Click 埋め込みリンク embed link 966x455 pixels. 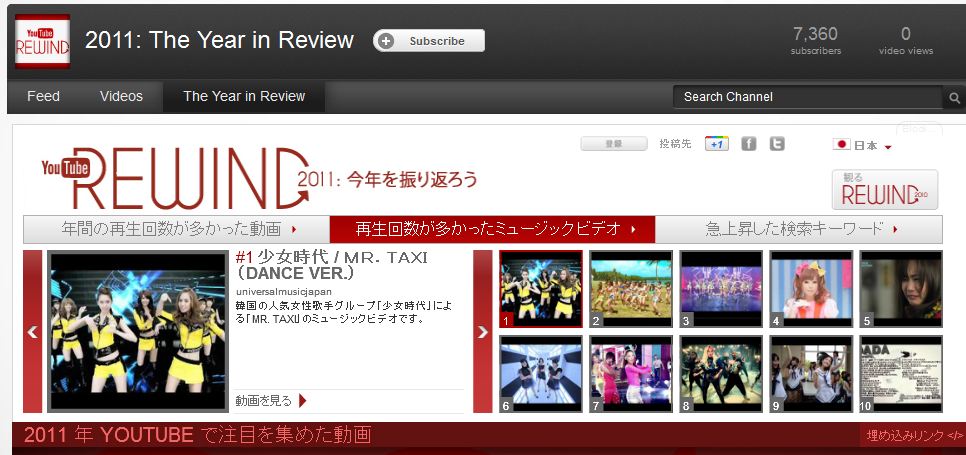pyautogui.click(x=914, y=435)
